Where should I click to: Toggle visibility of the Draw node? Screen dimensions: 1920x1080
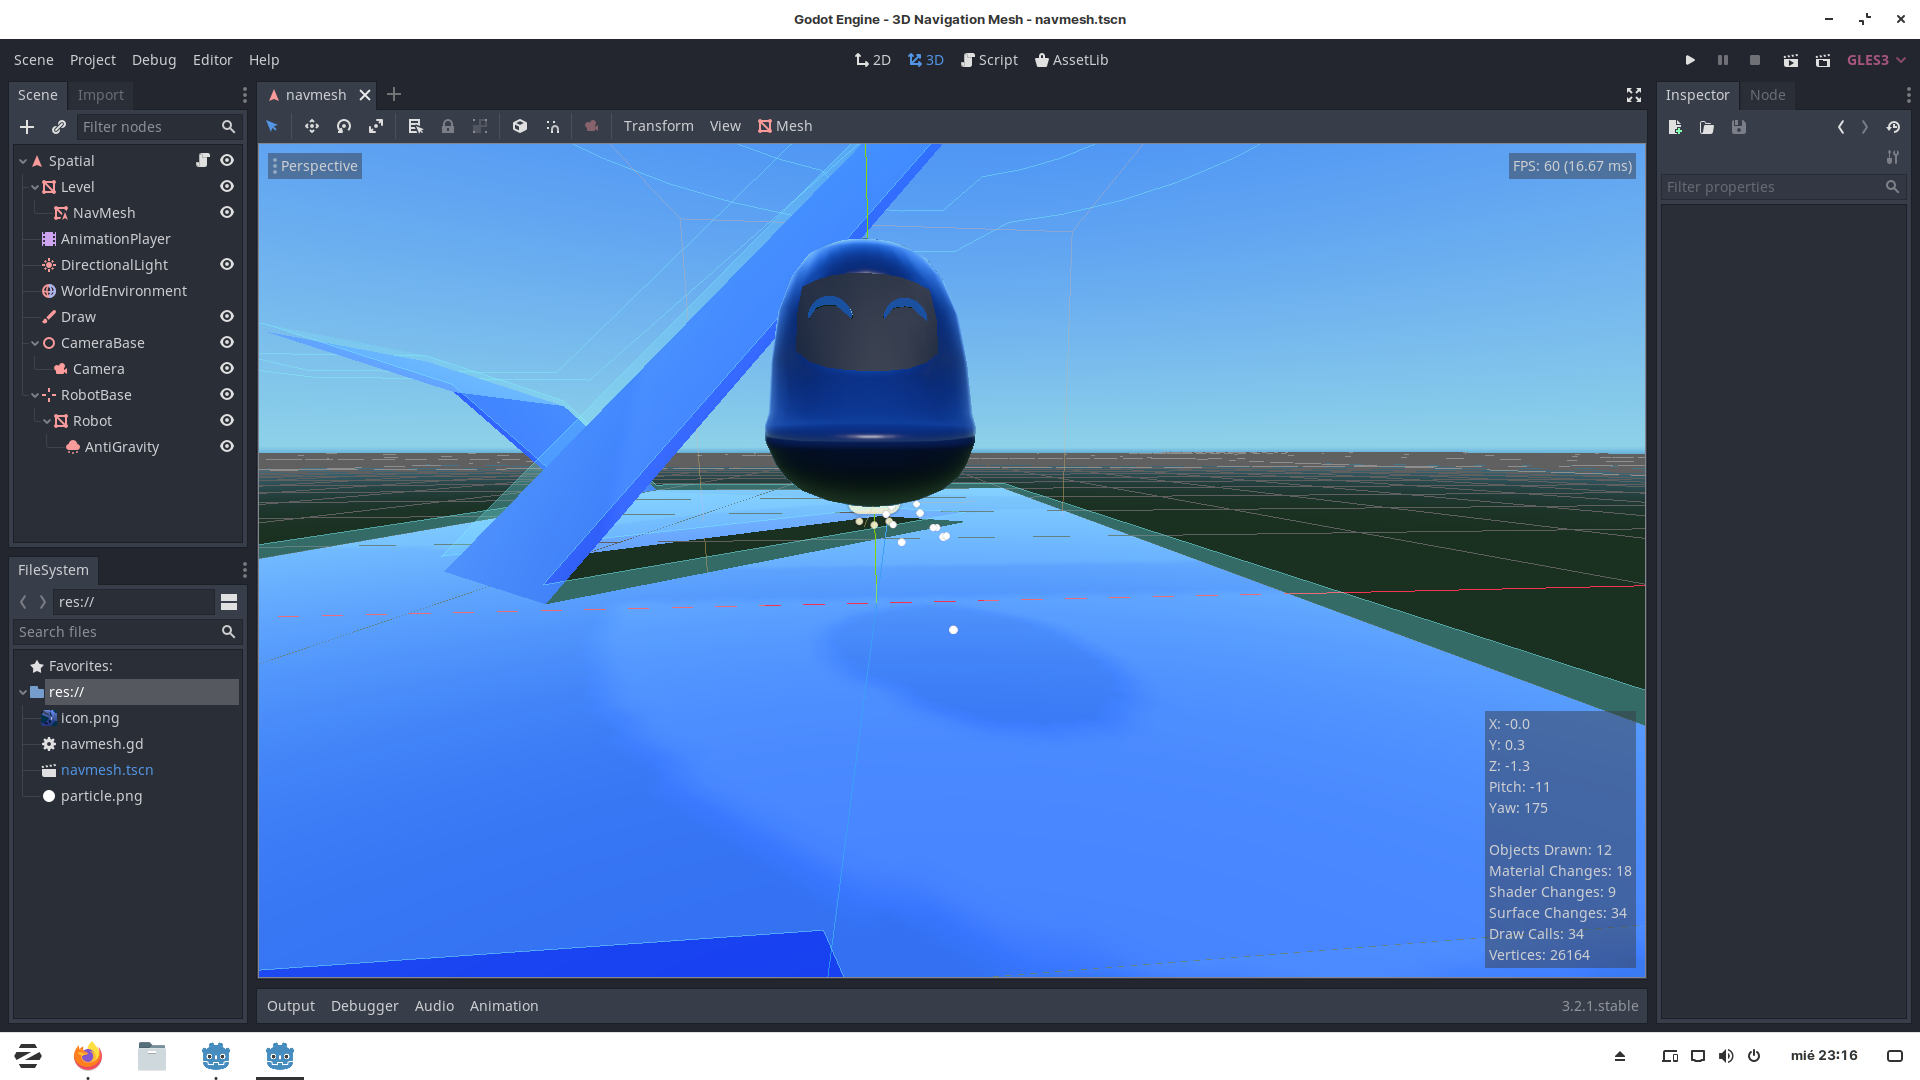(227, 316)
